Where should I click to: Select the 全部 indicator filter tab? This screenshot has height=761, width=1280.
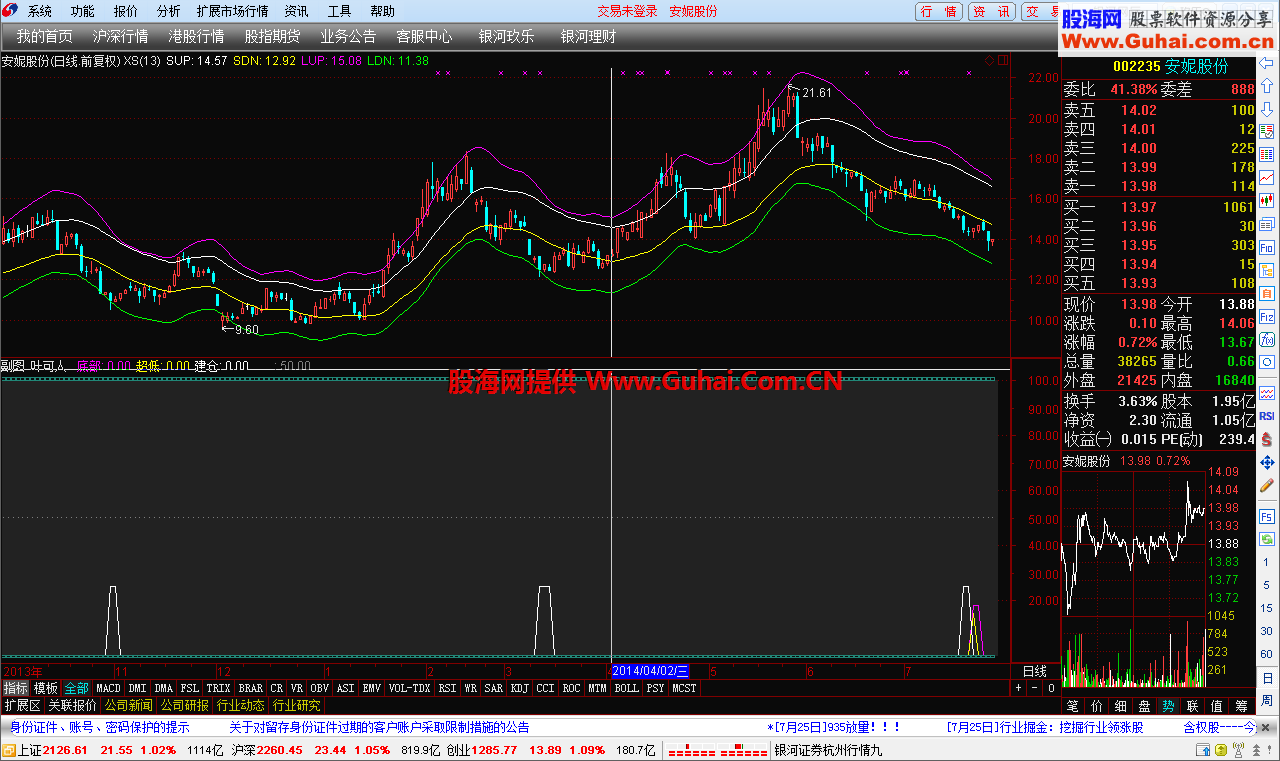click(x=77, y=688)
